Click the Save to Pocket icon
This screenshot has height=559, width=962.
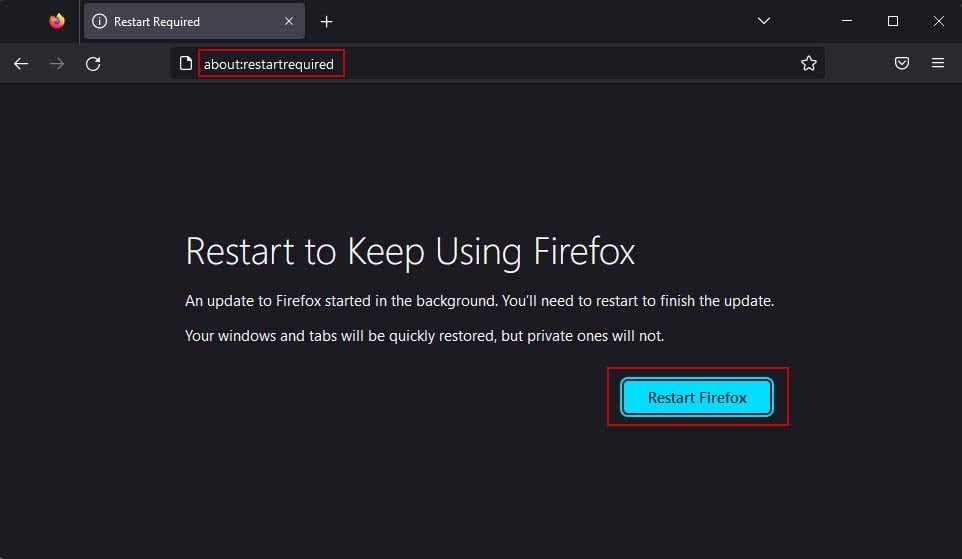click(x=901, y=63)
